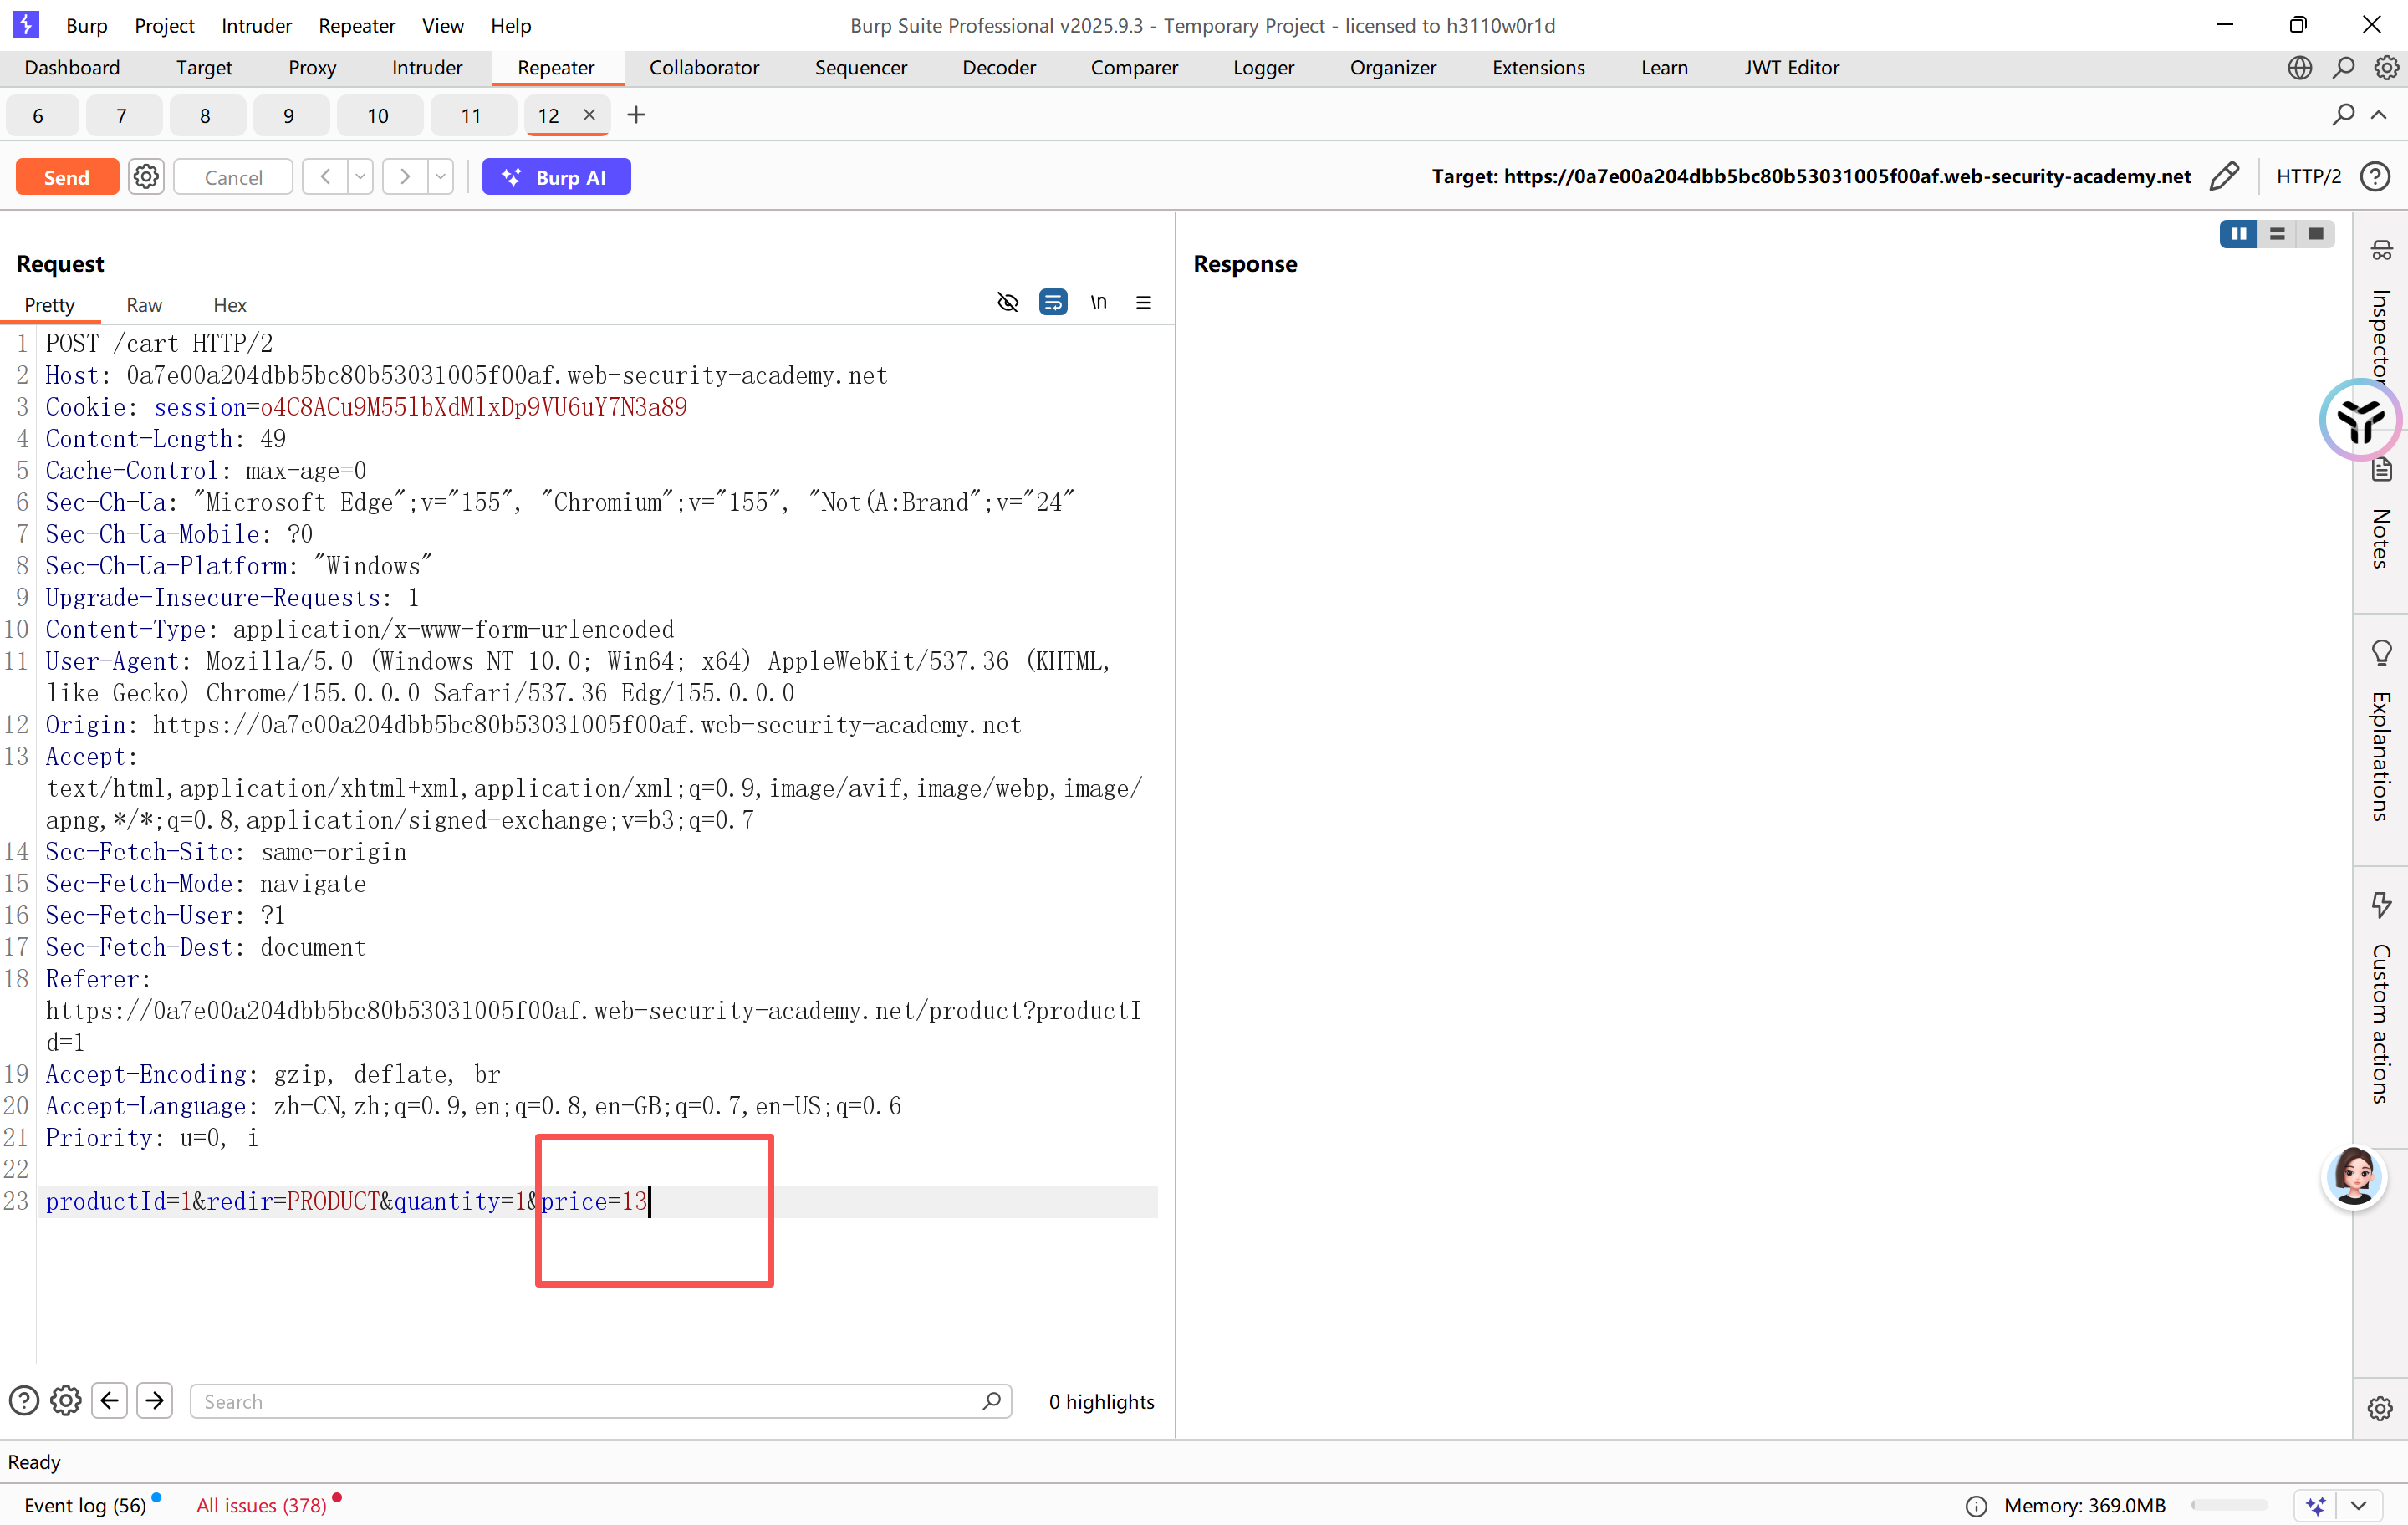Switch to the Hex request view
This screenshot has height=1525, width=2408.
point(229,305)
